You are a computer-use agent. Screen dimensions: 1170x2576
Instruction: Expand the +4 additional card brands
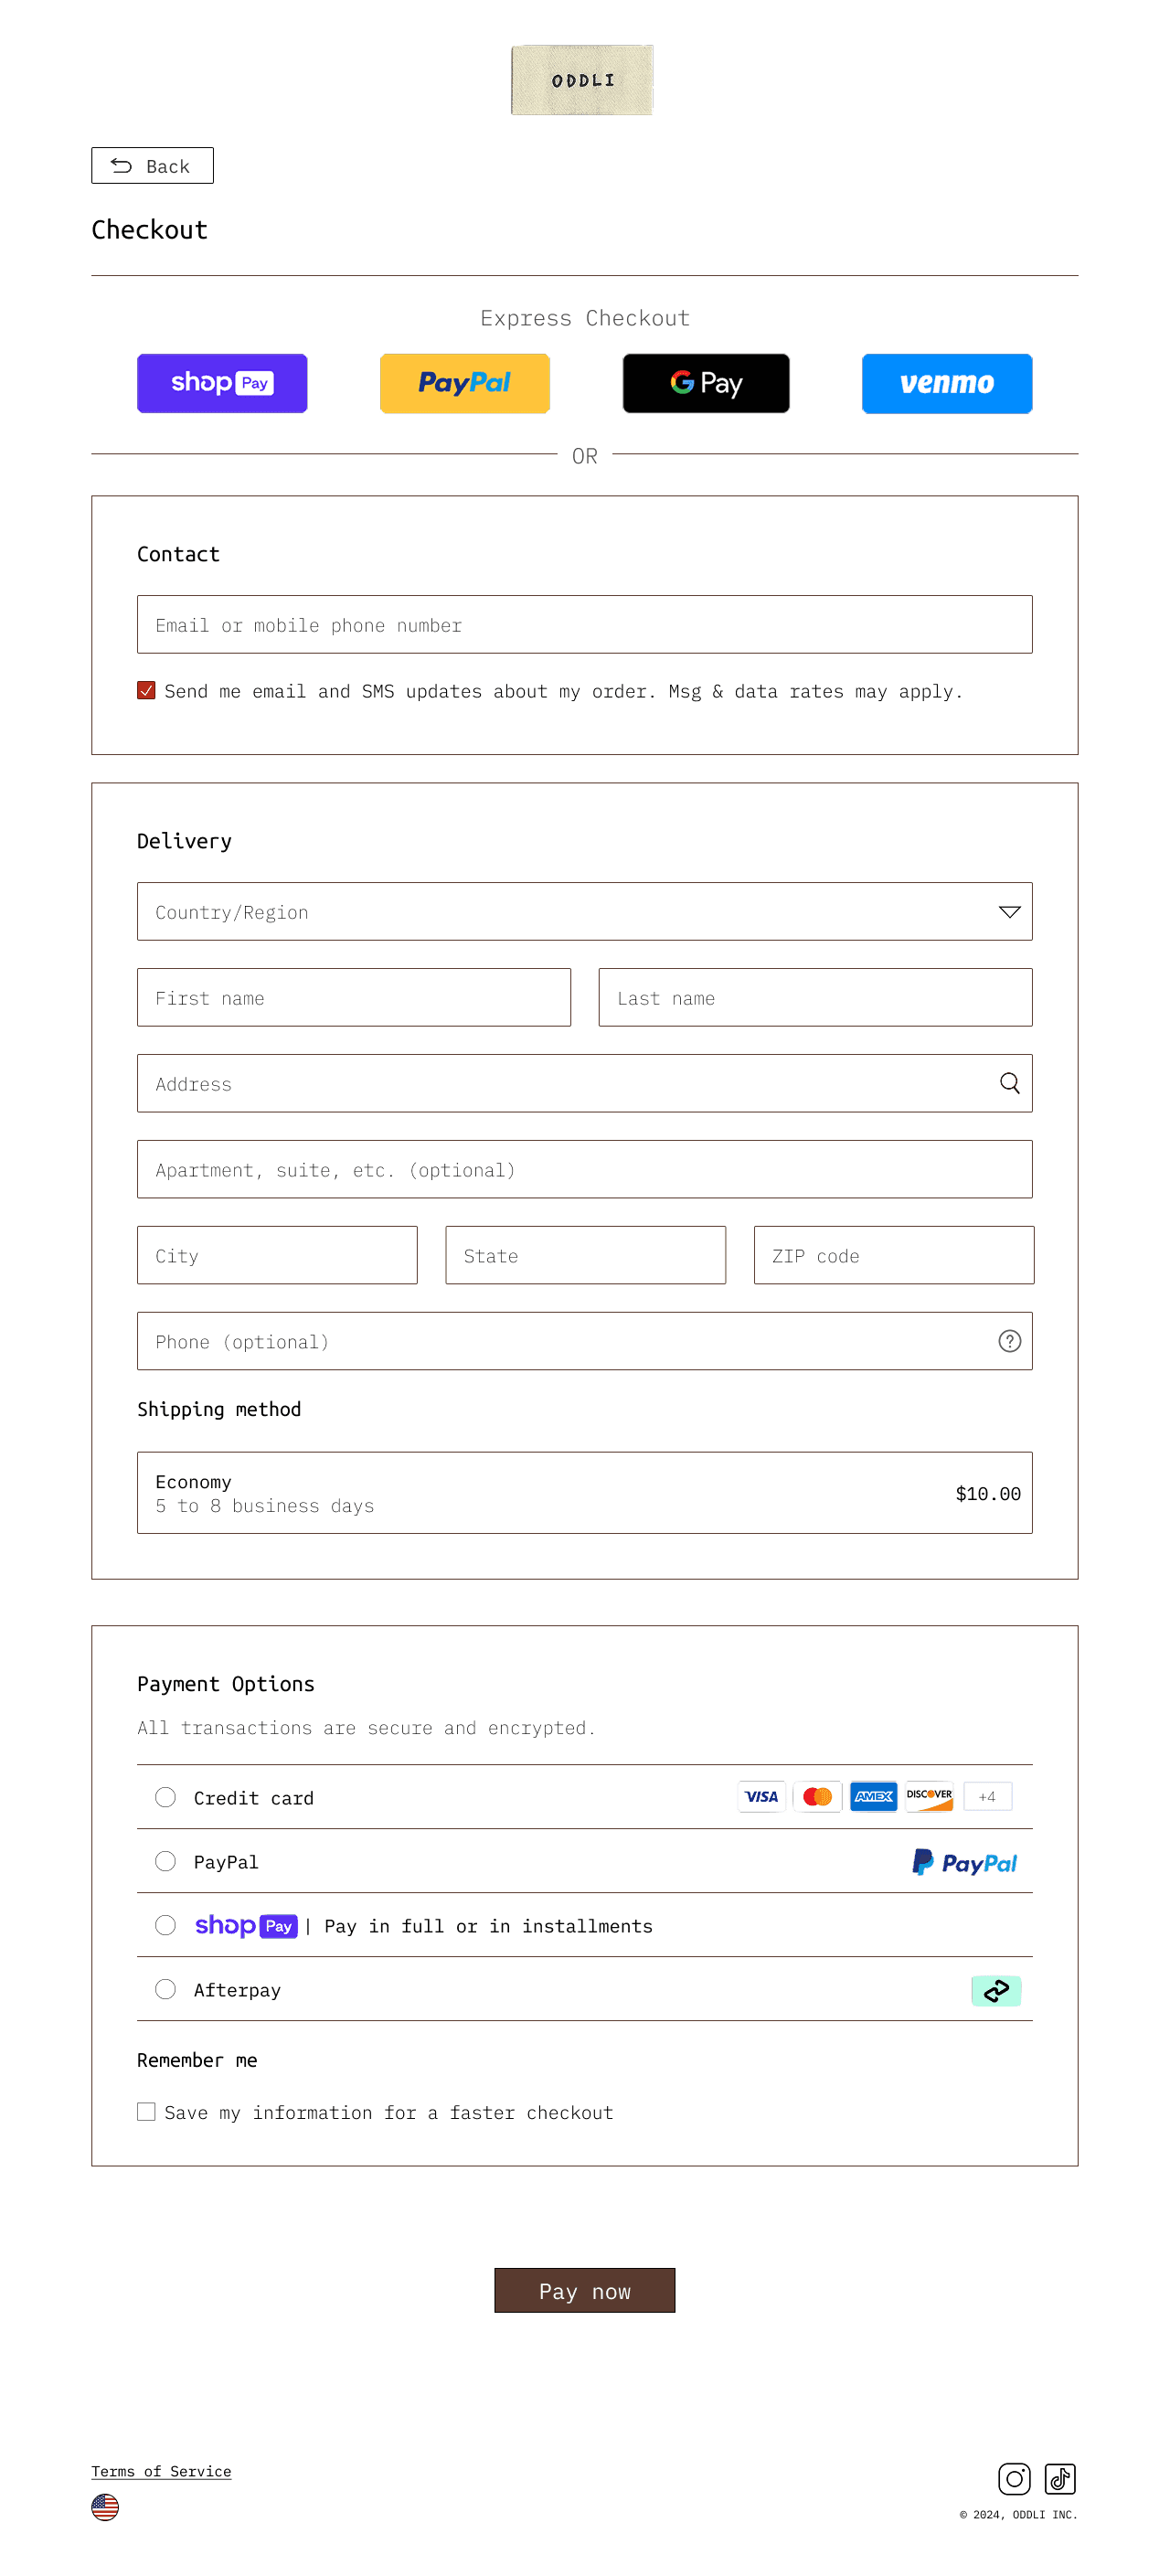point(987,1797)
